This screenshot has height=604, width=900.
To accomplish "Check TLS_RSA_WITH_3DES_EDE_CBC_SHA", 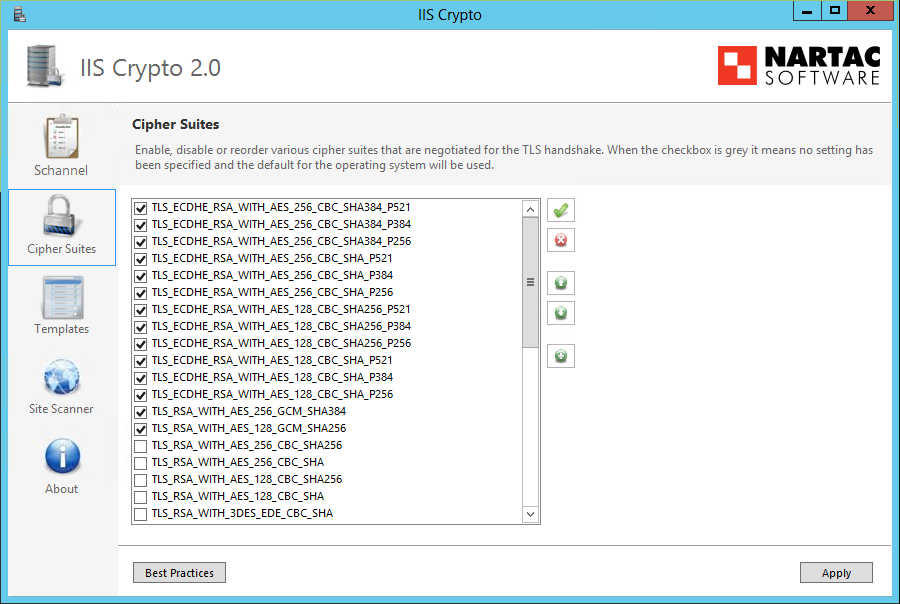I will [141, 514].
